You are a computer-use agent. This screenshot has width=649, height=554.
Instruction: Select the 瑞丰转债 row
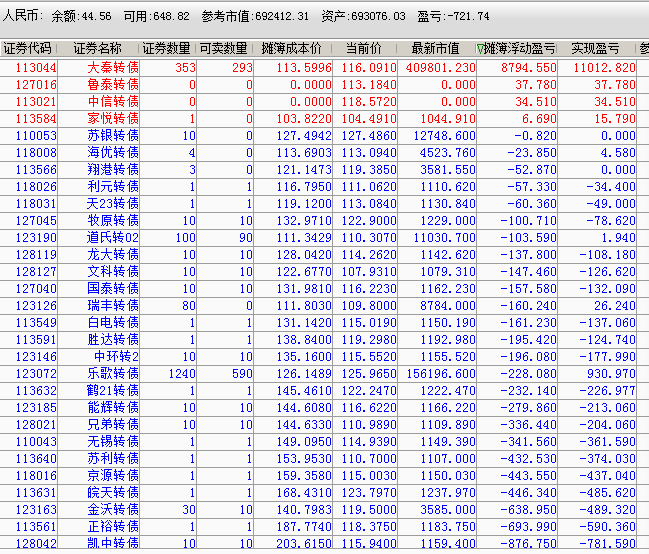[x=324, y=305]
